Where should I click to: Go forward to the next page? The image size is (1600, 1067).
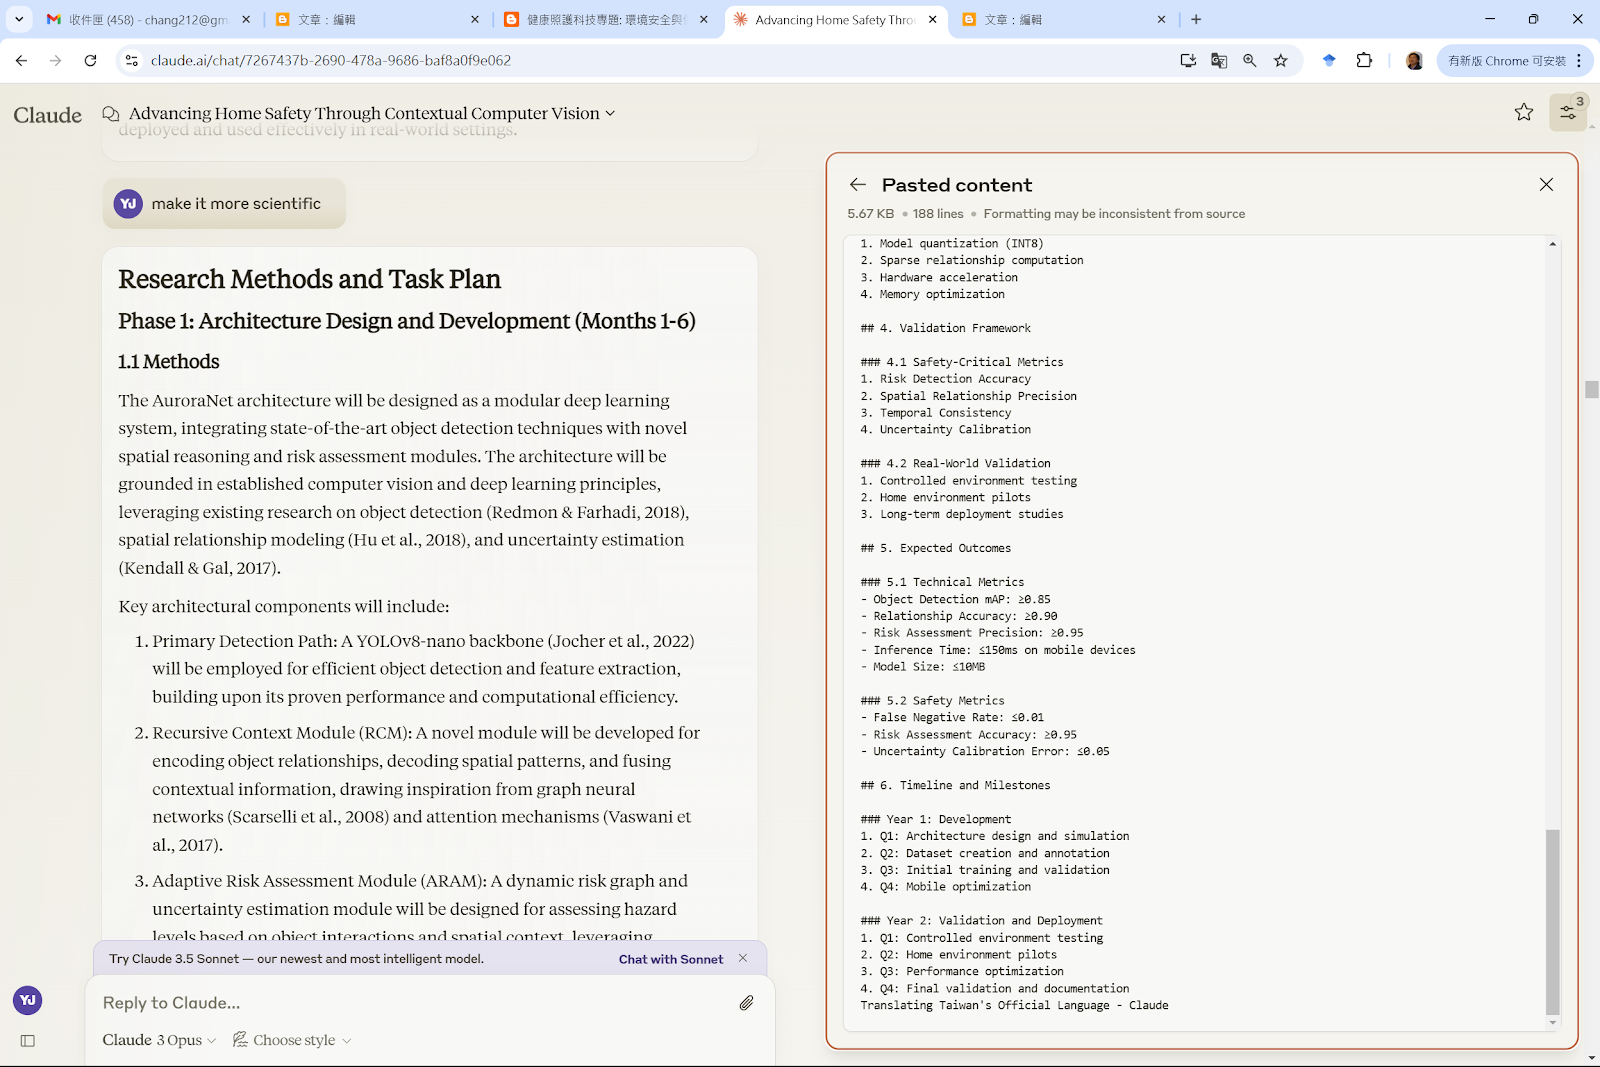[x=56, y=61]
